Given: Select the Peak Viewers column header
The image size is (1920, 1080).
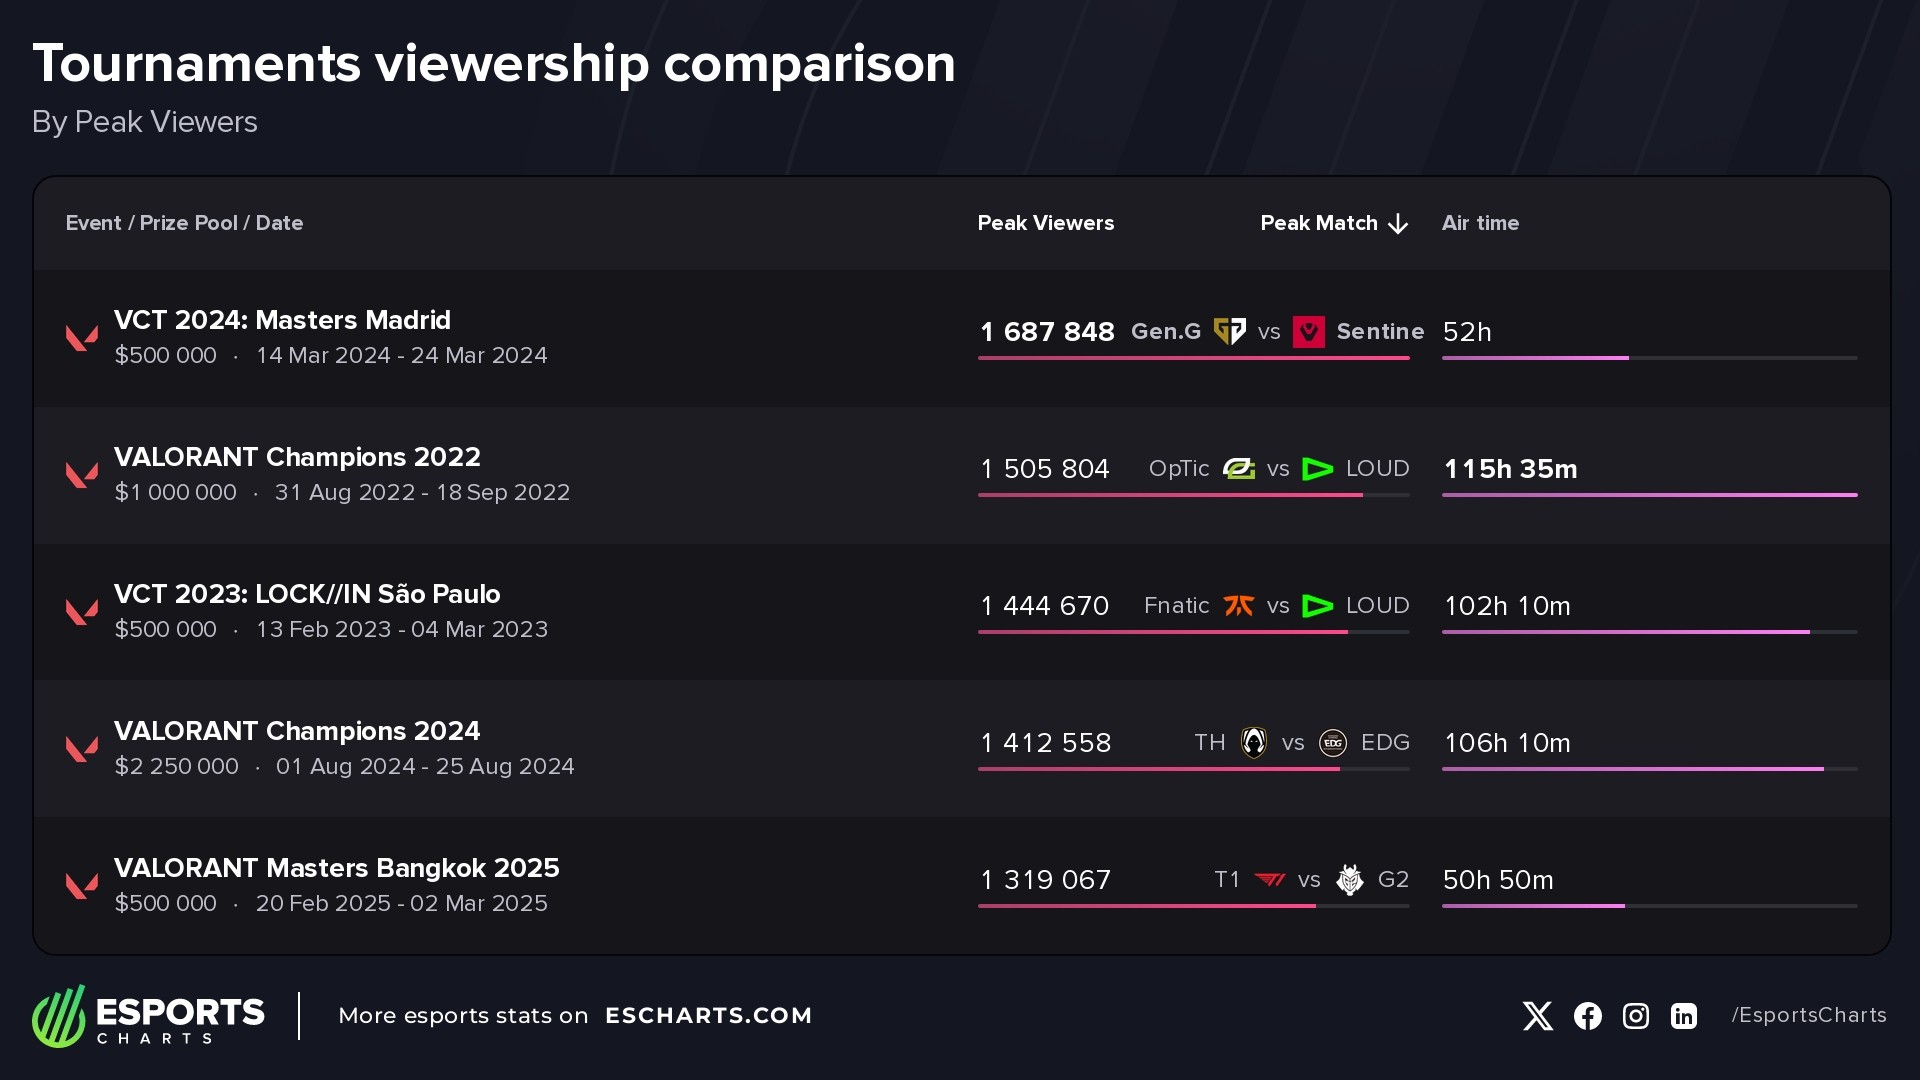Looking at the screenshot, I should pyautogui.click(x=1045, y=223).
